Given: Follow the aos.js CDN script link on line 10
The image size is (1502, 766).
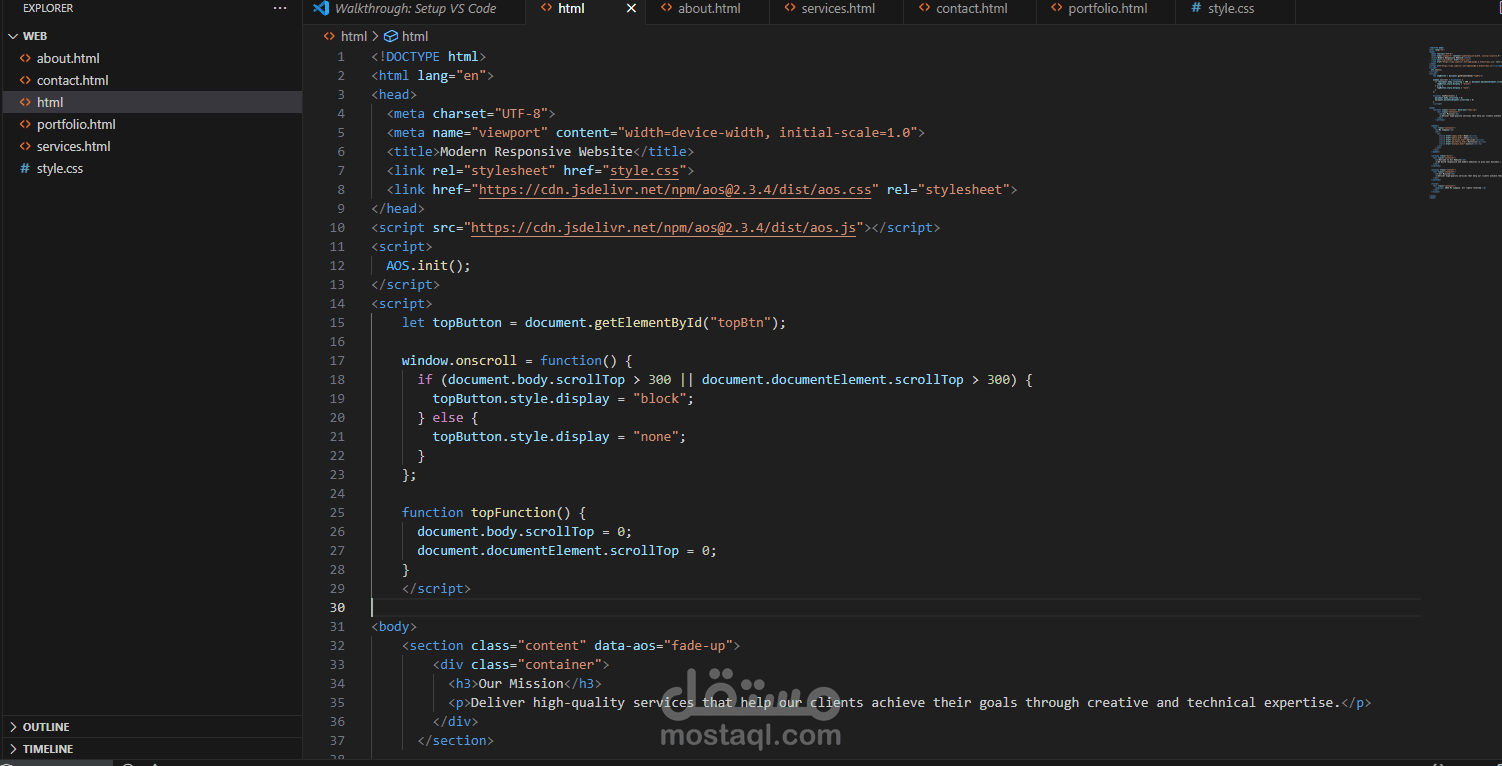Looking at the screenshot, I should pyautogui.click(x=663, y=227).
